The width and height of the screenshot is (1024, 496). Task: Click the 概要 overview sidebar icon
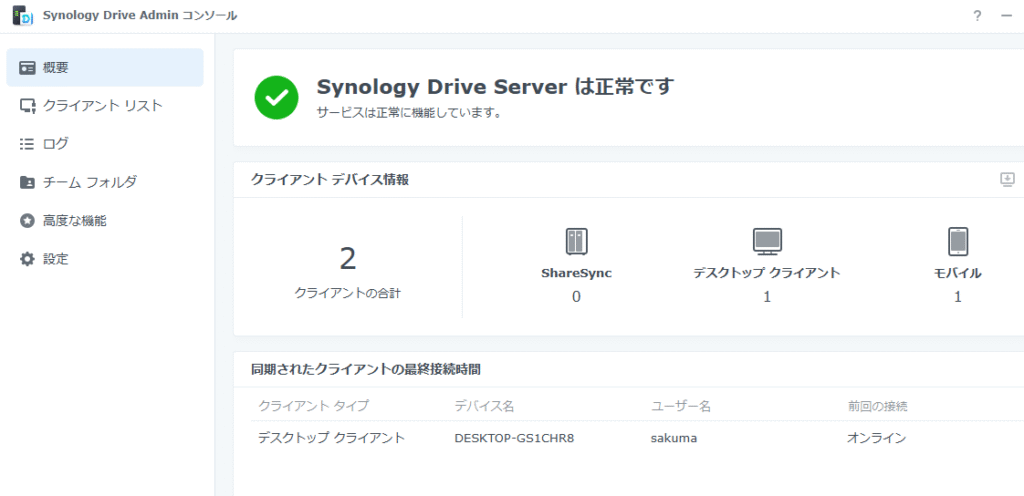click(27, 67)
